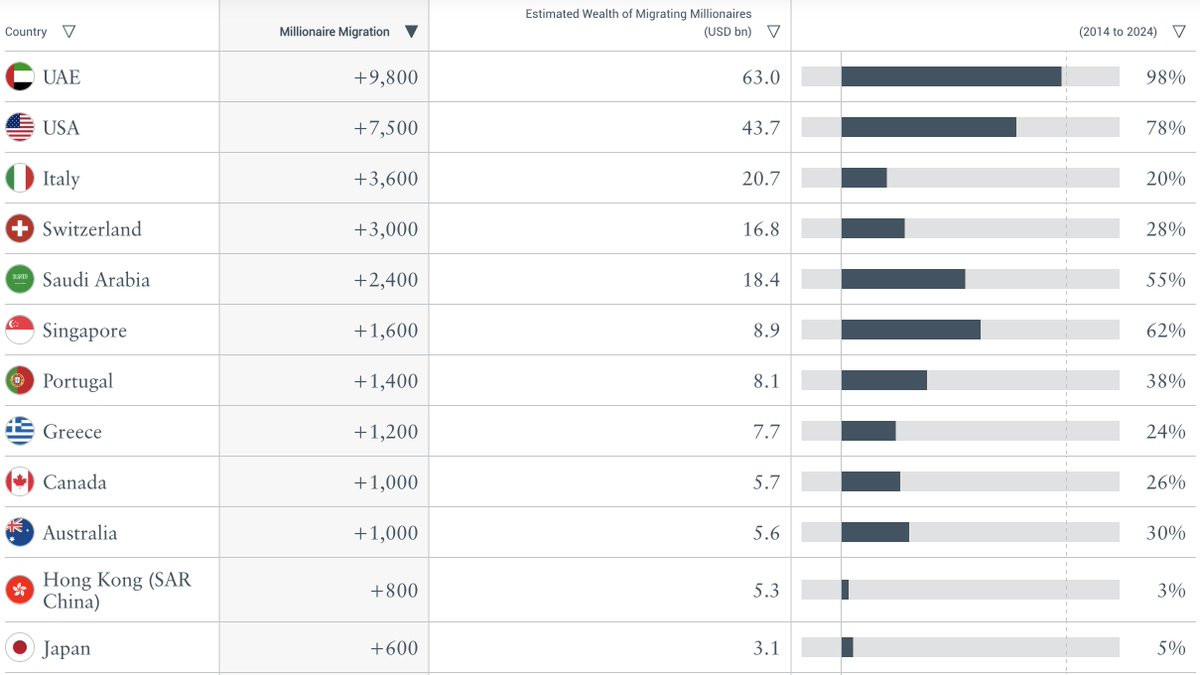Click the Singapore flag icon
This screenshot has width=1200, height=675.
click(x=20, y=330)
